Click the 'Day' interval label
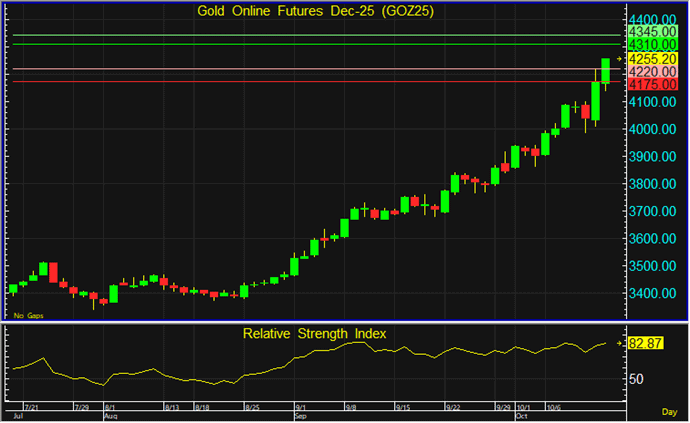The image size is (690, 423). tap(669, 412)
